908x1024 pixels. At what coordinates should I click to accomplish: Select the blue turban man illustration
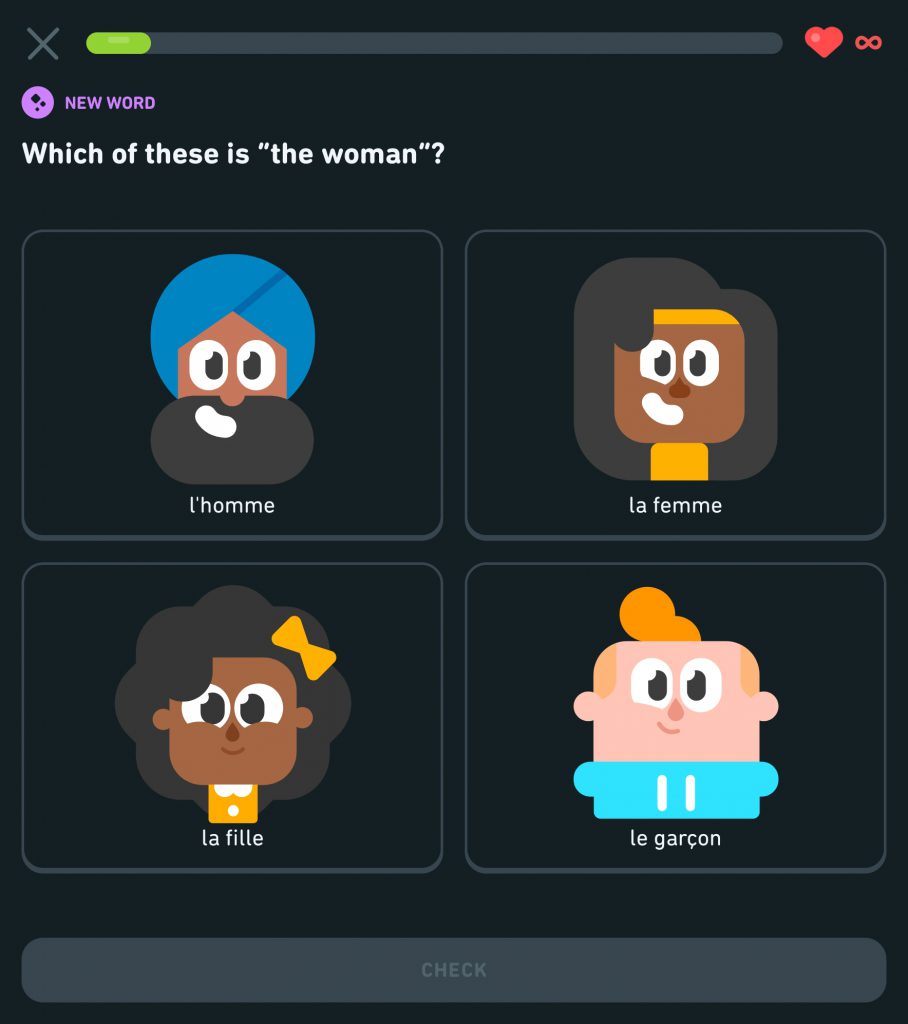point(233,369)
